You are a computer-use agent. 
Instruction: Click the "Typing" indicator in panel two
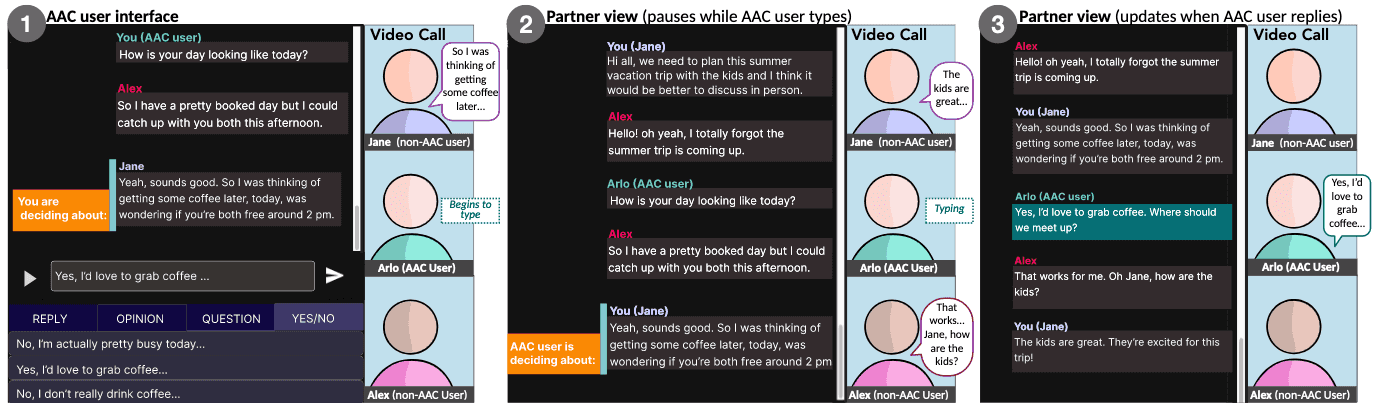[949, 209]
